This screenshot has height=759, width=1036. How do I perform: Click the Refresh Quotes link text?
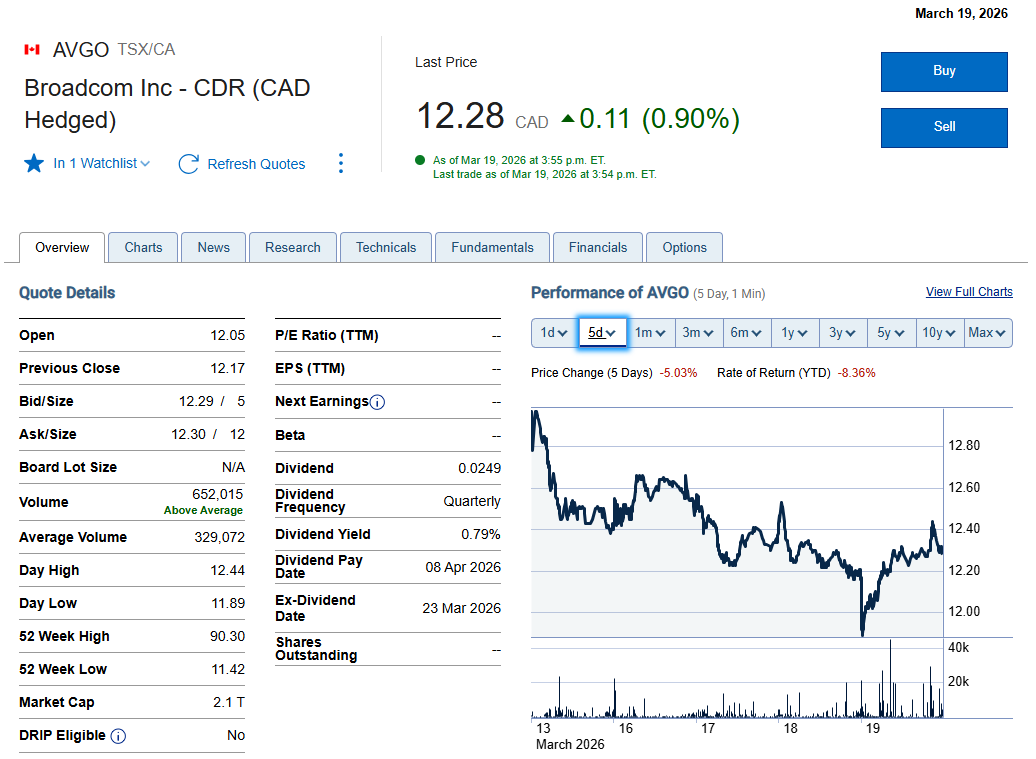pyautogui.click(x=256, y=164)
